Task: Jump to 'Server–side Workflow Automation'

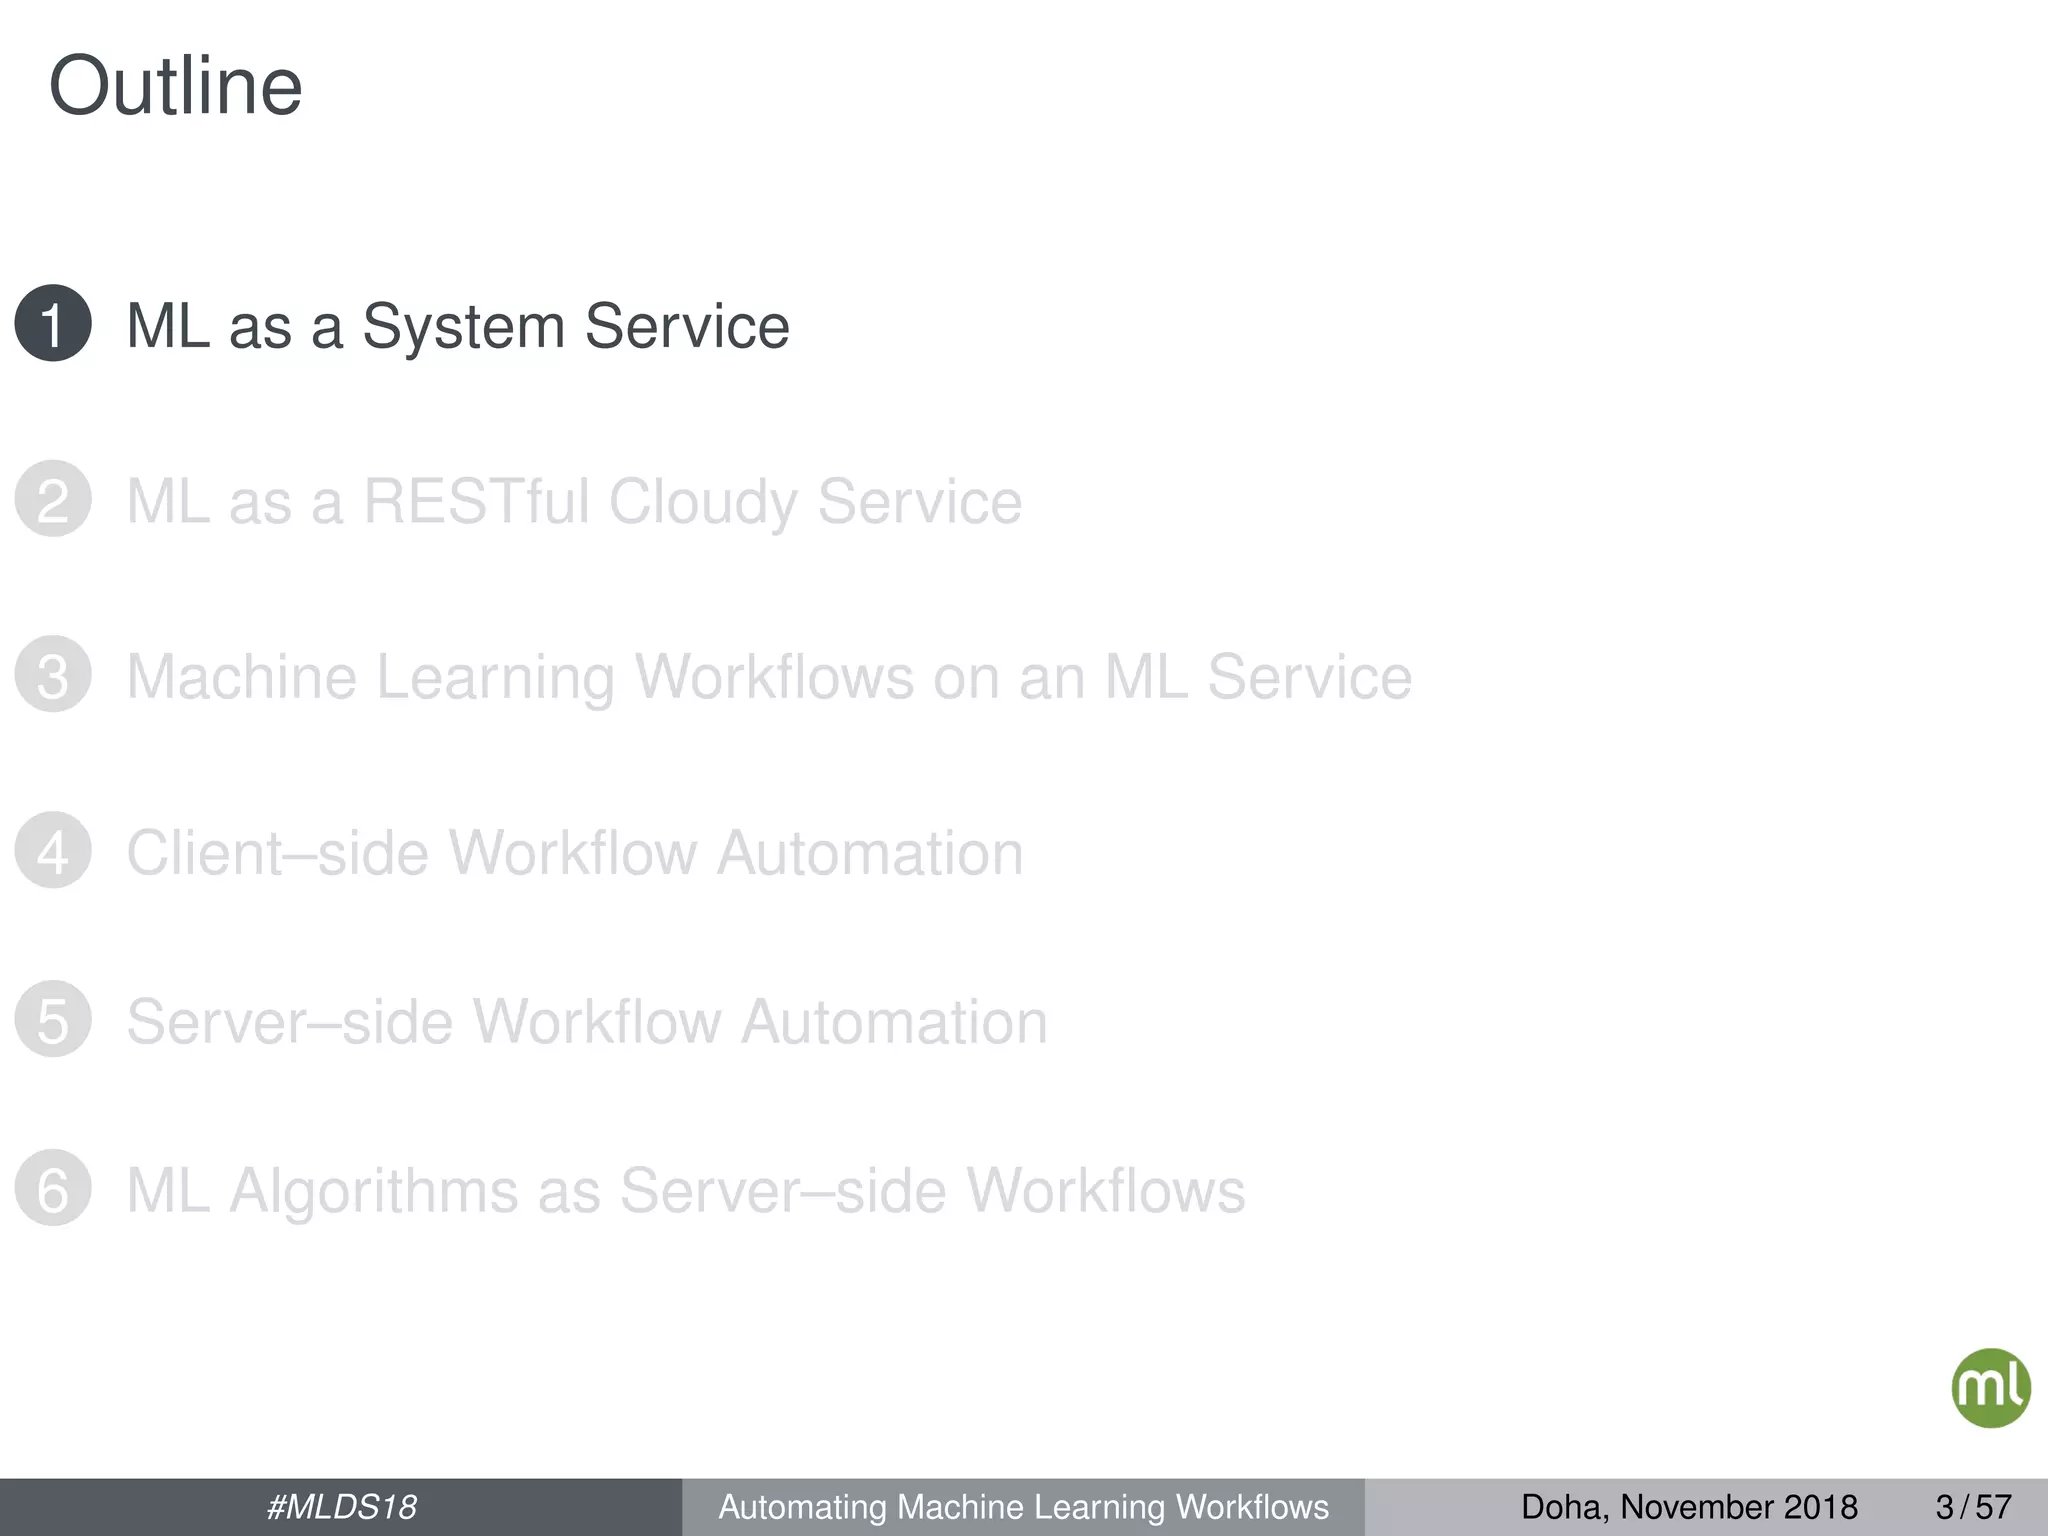Action: tap(587, 1022)
